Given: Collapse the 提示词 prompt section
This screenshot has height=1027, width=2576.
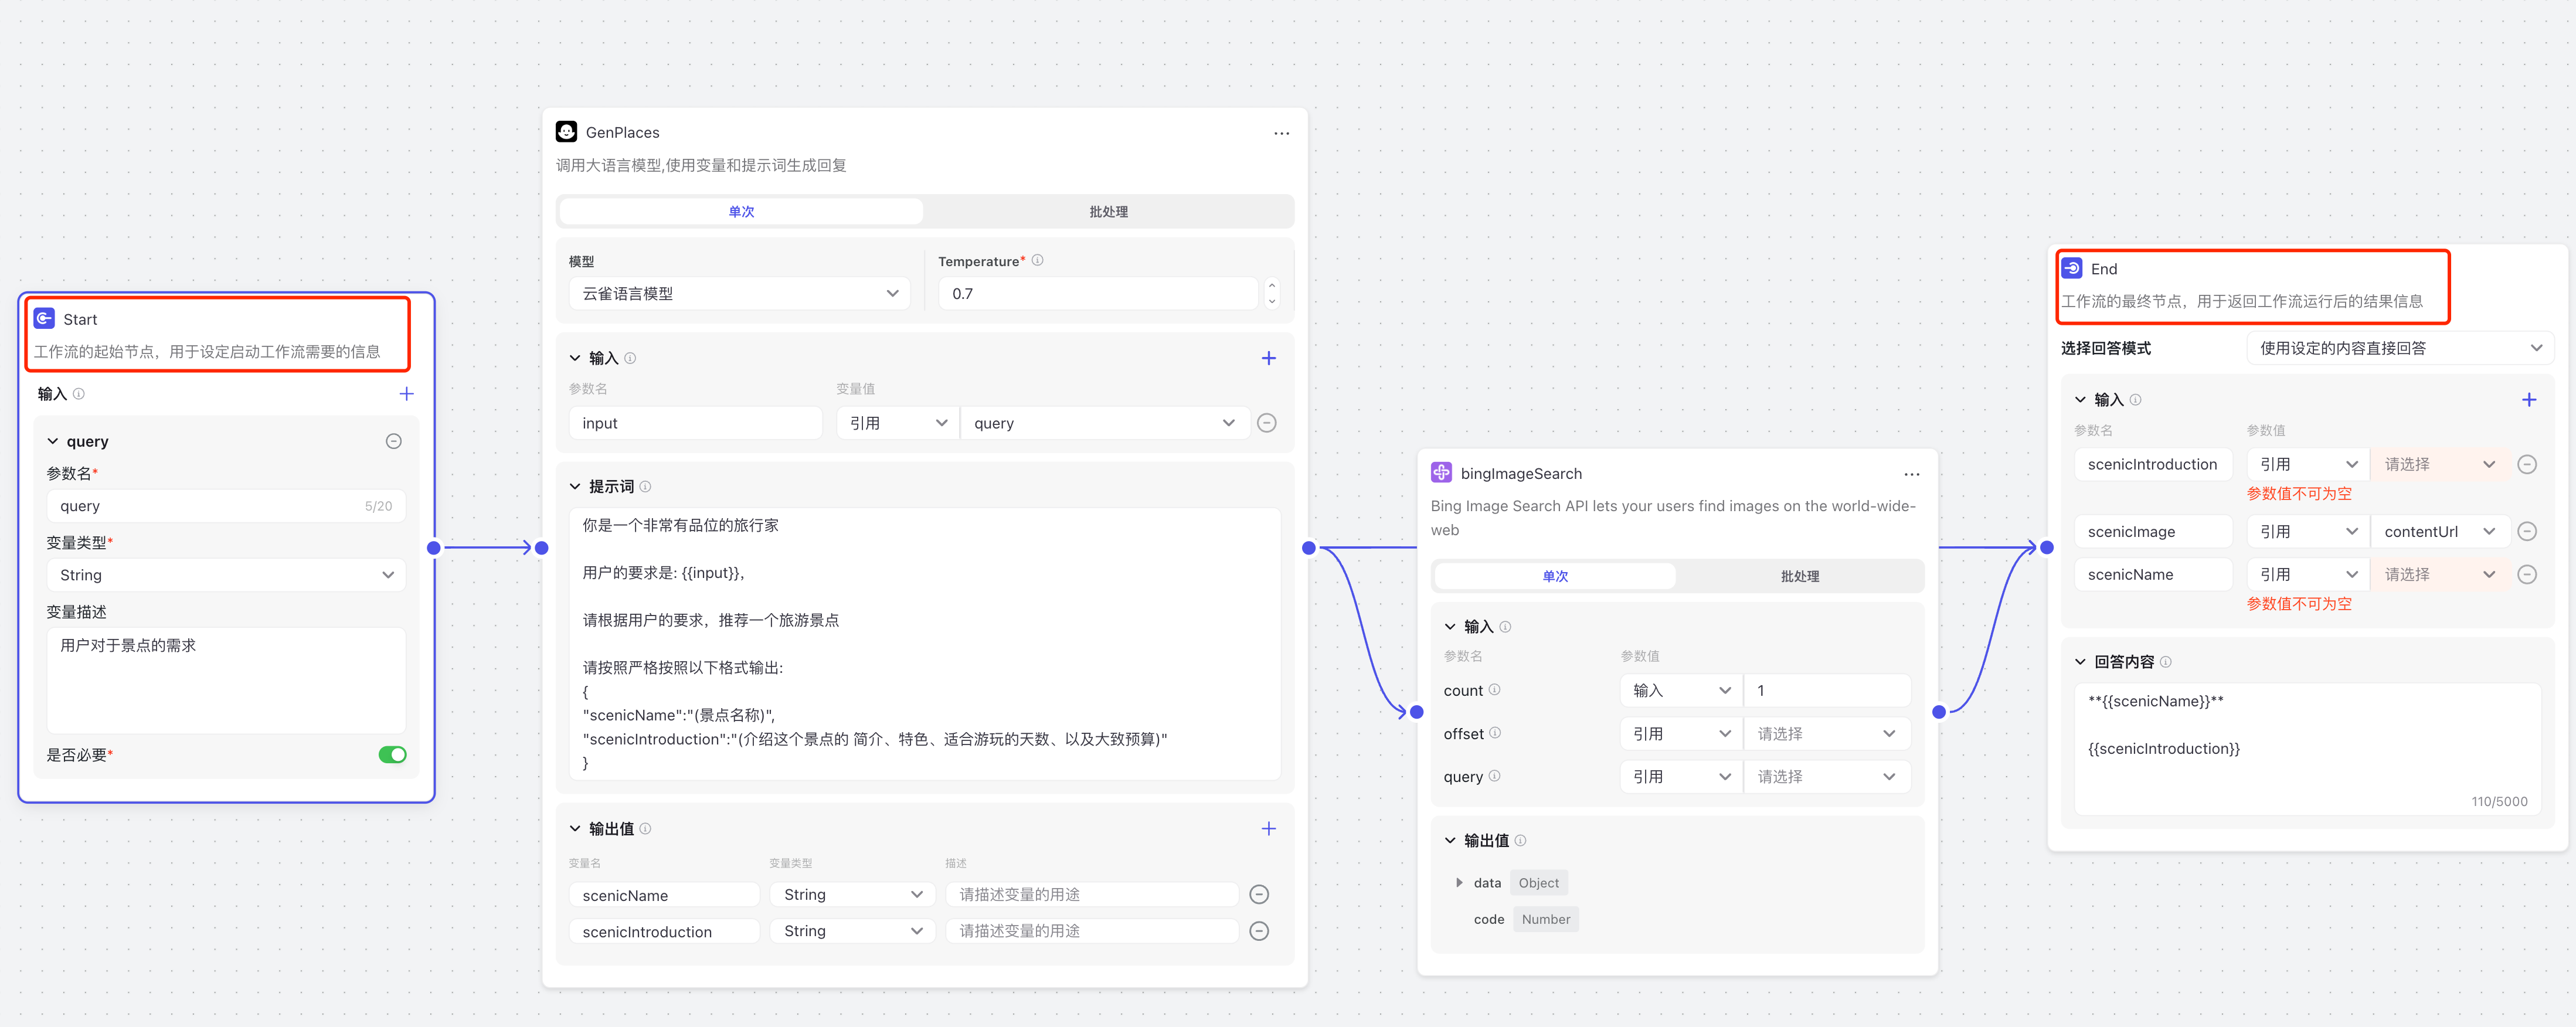Looking at the screenshot, I should [575, 487].
